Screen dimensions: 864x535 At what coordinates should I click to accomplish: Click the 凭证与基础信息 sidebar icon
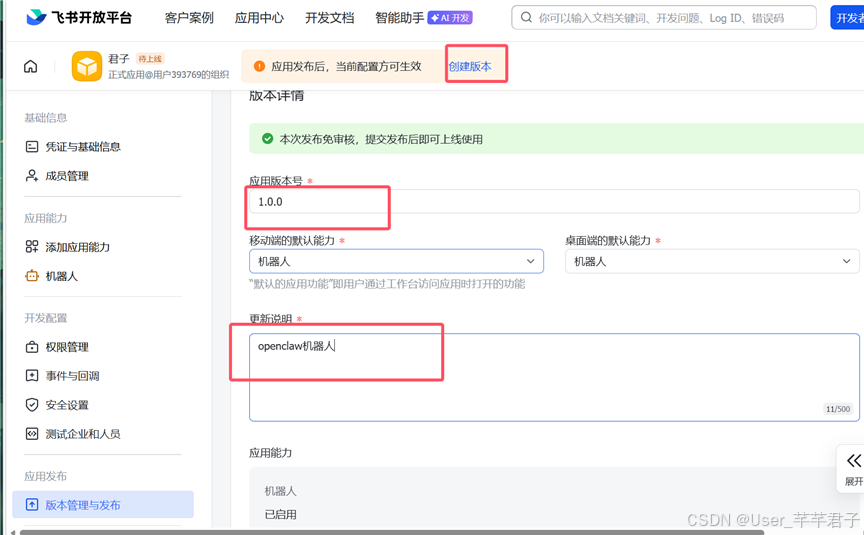32,147
